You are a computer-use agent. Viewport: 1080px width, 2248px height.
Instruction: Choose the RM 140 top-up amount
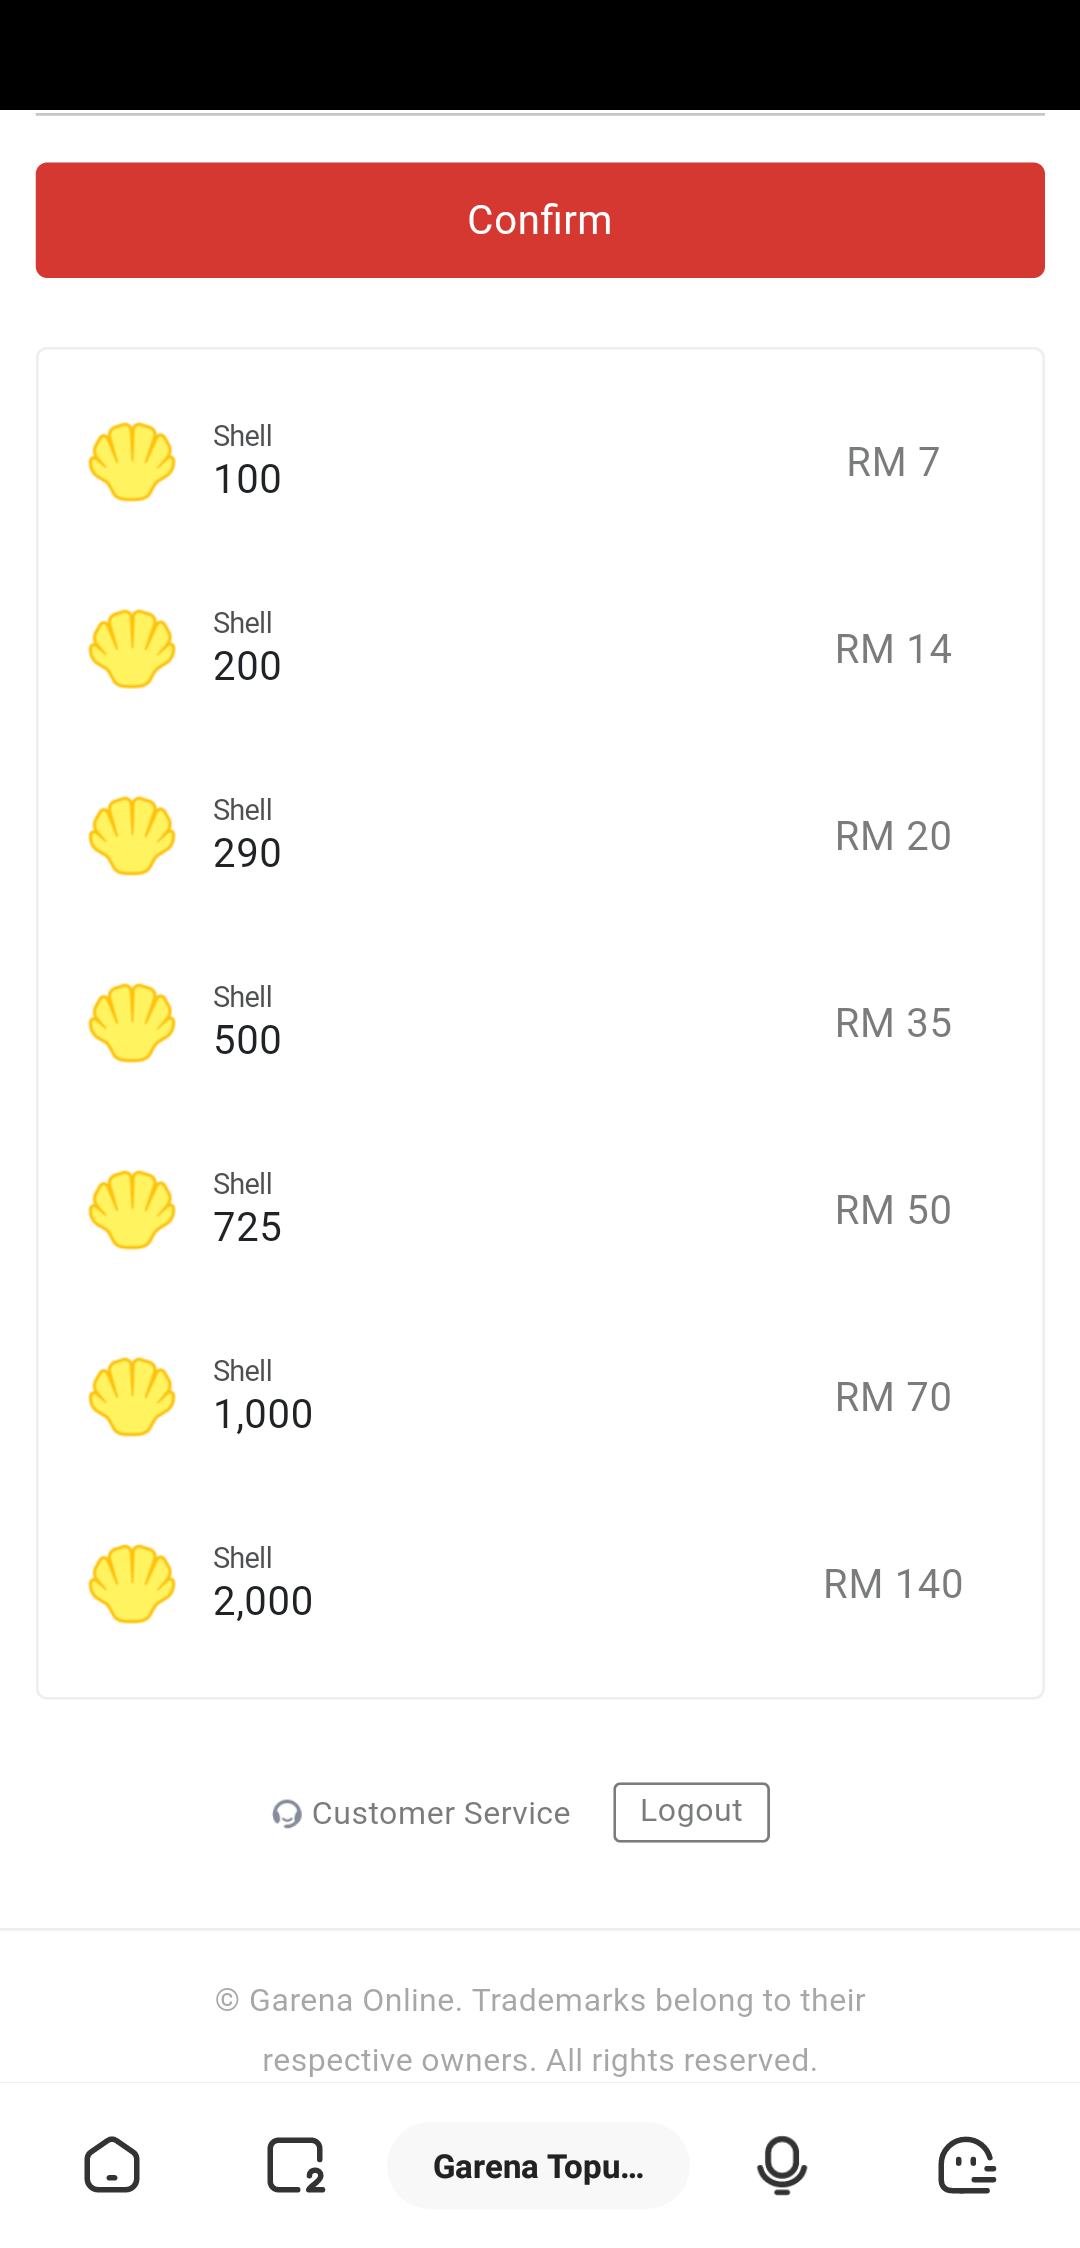(x=893, y=1584)
